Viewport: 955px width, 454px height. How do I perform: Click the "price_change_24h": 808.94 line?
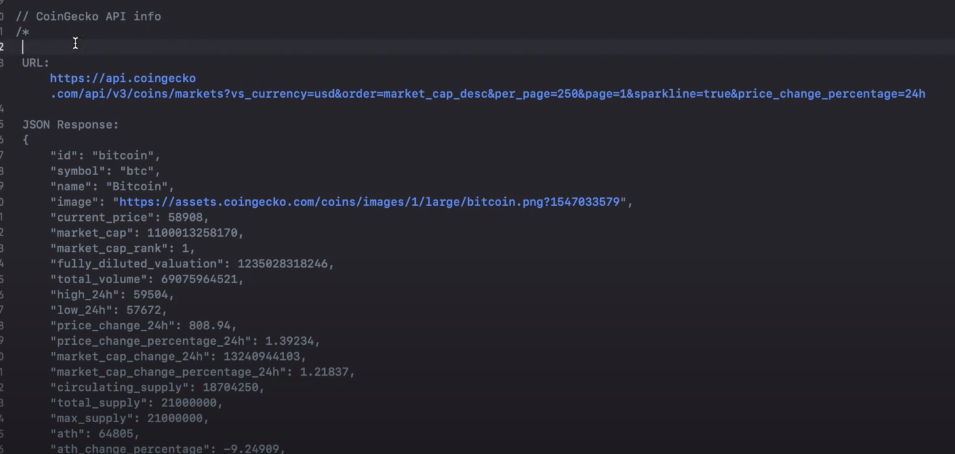[x=144, y=326]
